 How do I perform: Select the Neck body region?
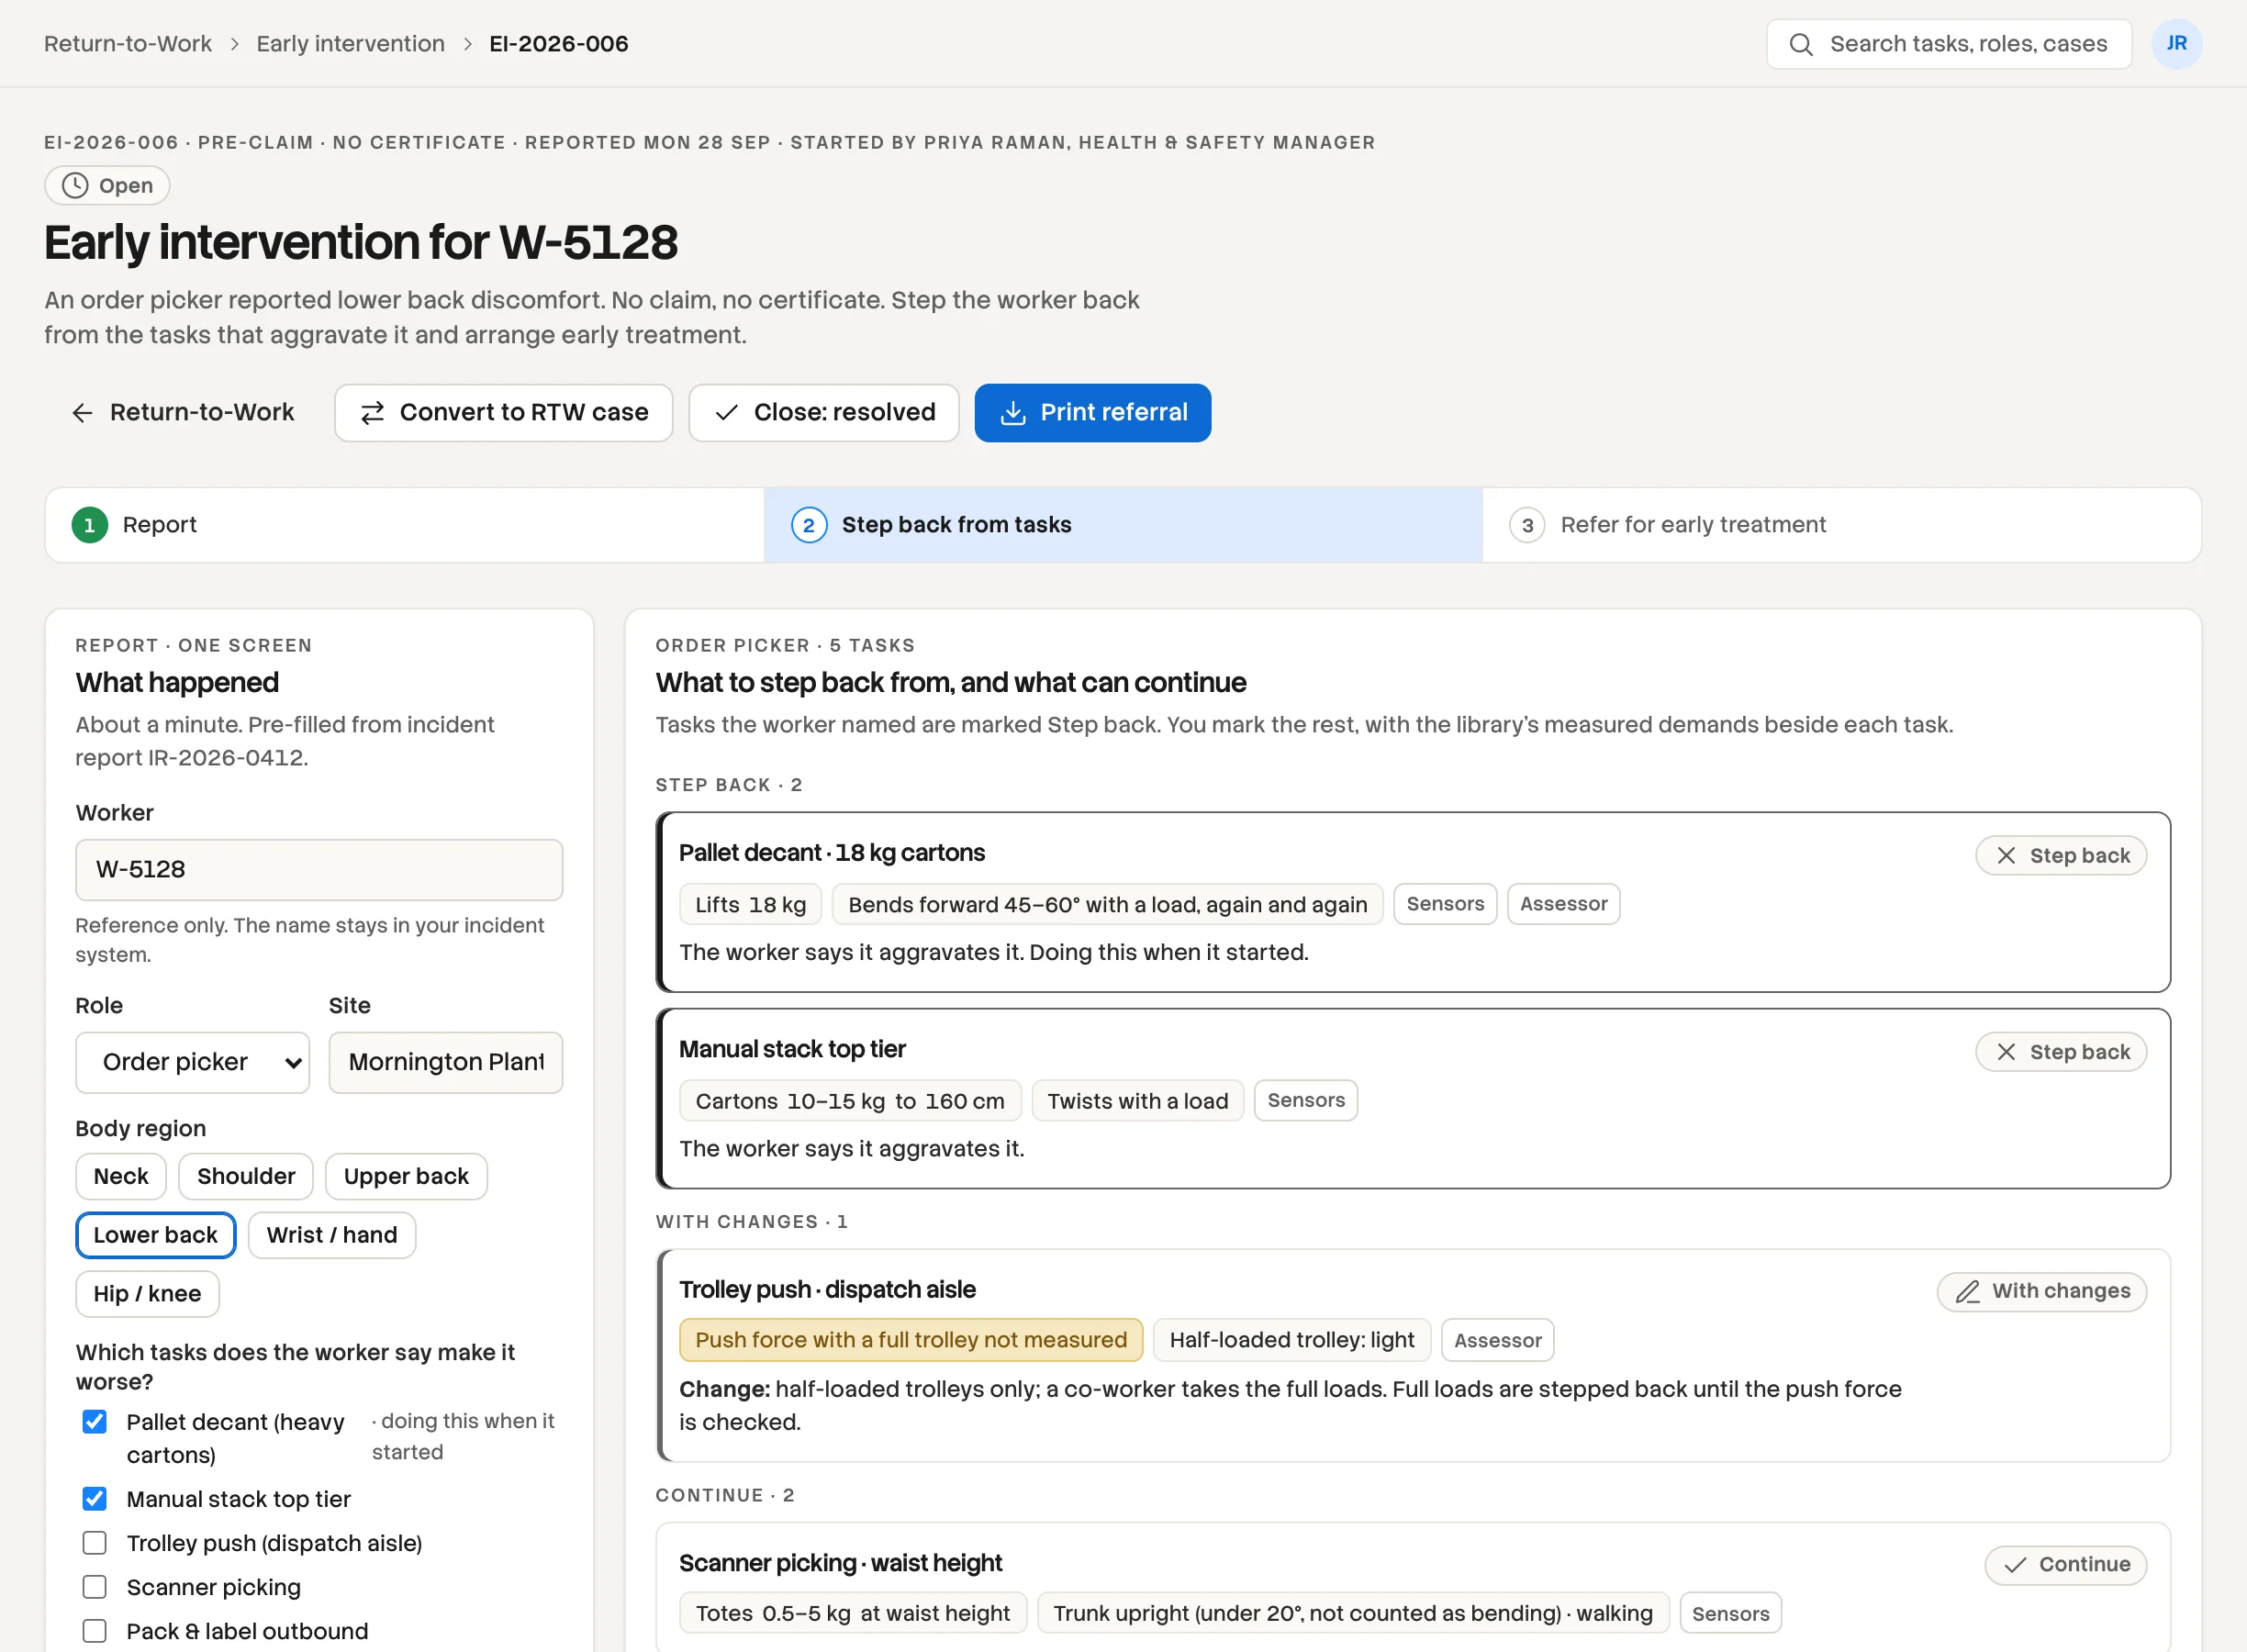tap(121, 1176)
